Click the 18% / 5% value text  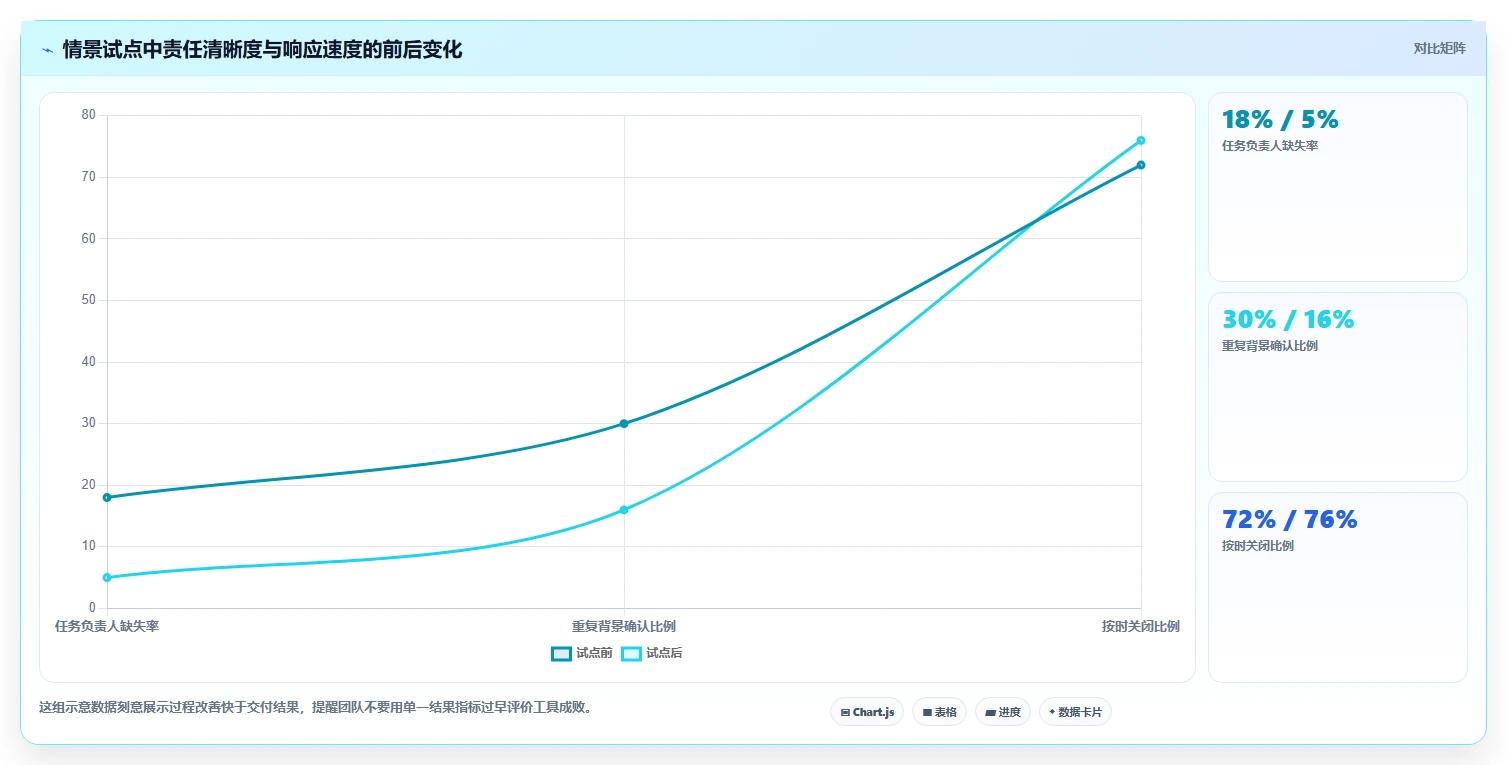1280,120
